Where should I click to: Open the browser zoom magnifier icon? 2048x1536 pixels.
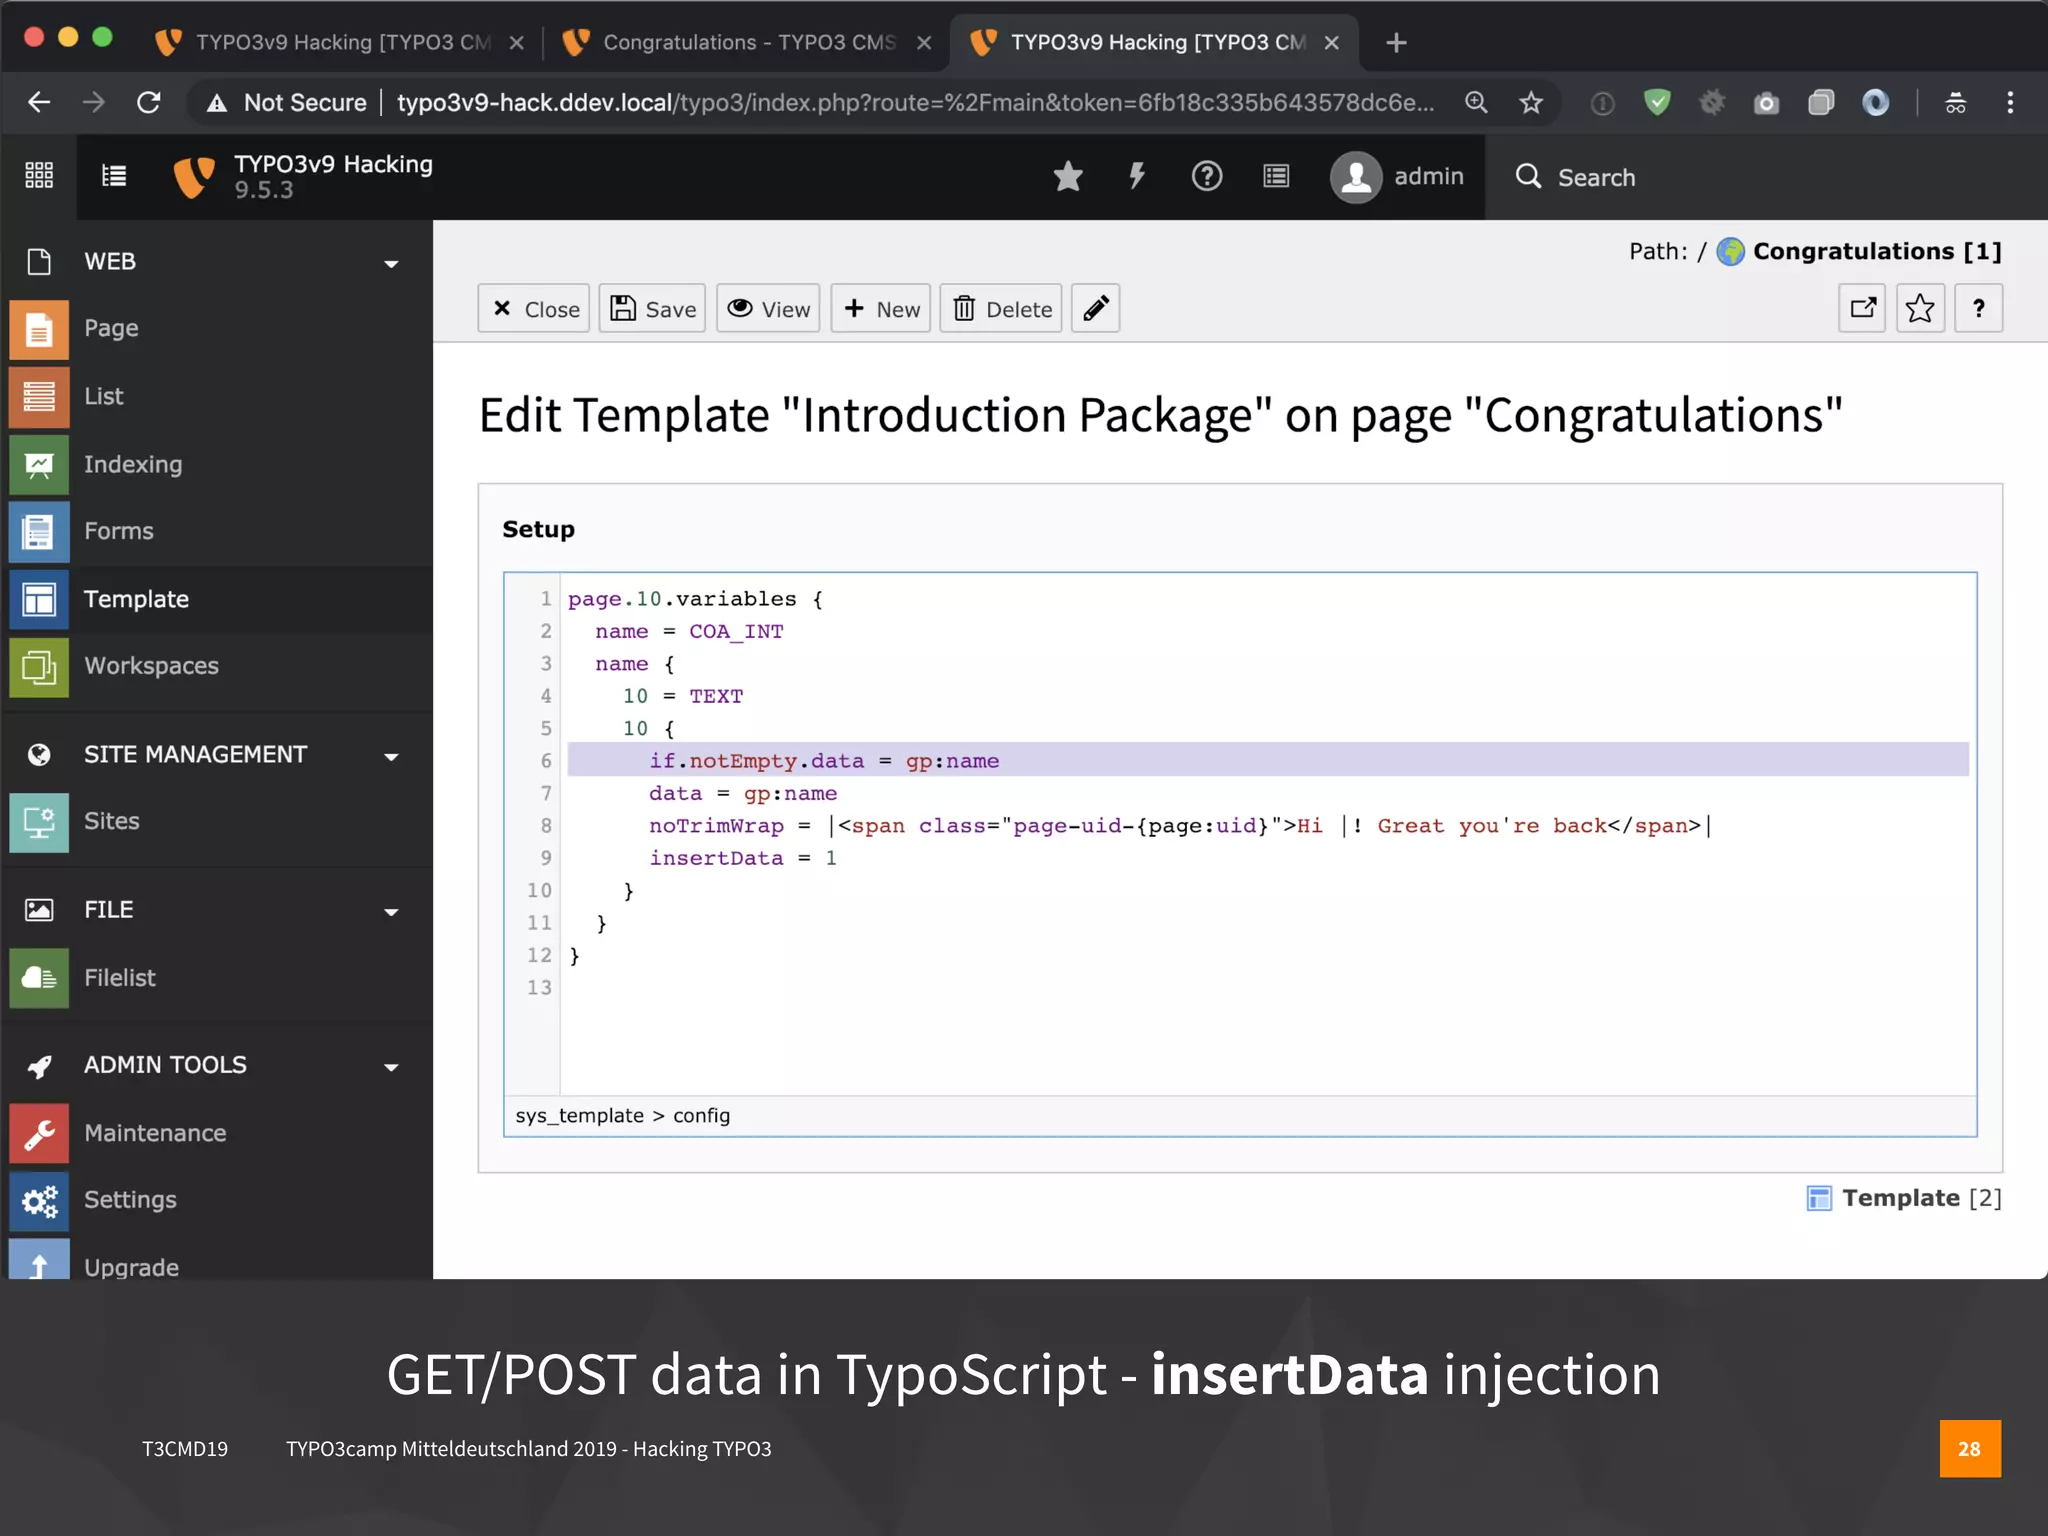pos(1476,102)
